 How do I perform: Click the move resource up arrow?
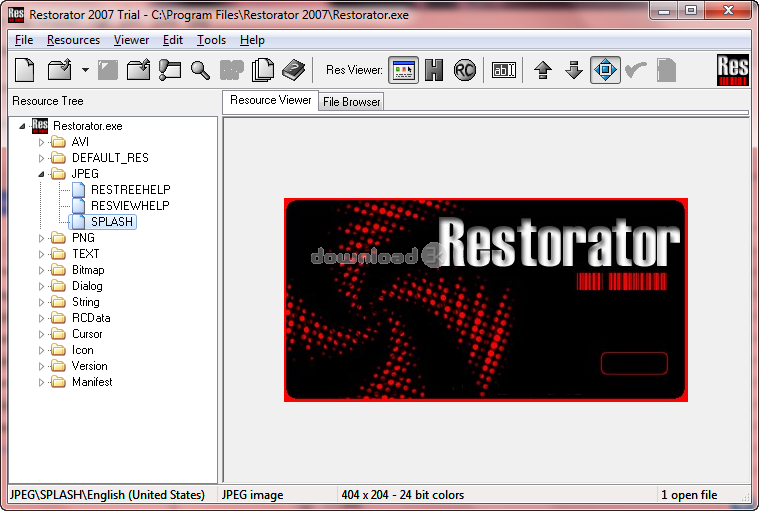(543, 70)
